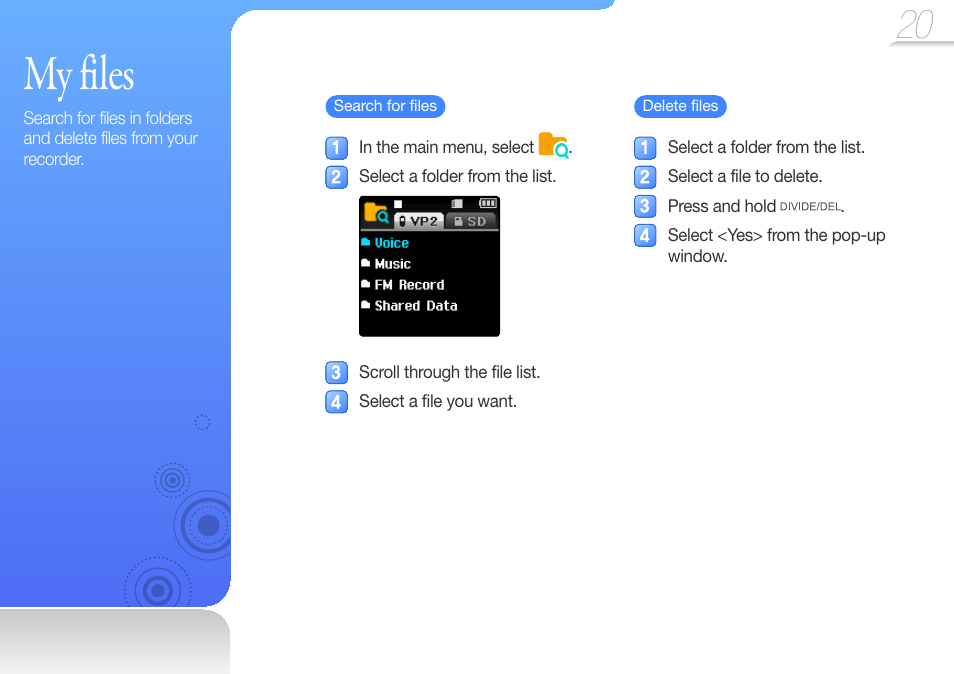Open the Shared Data folder
Viewport: 954px width, 674px height.
pos(409,305)
